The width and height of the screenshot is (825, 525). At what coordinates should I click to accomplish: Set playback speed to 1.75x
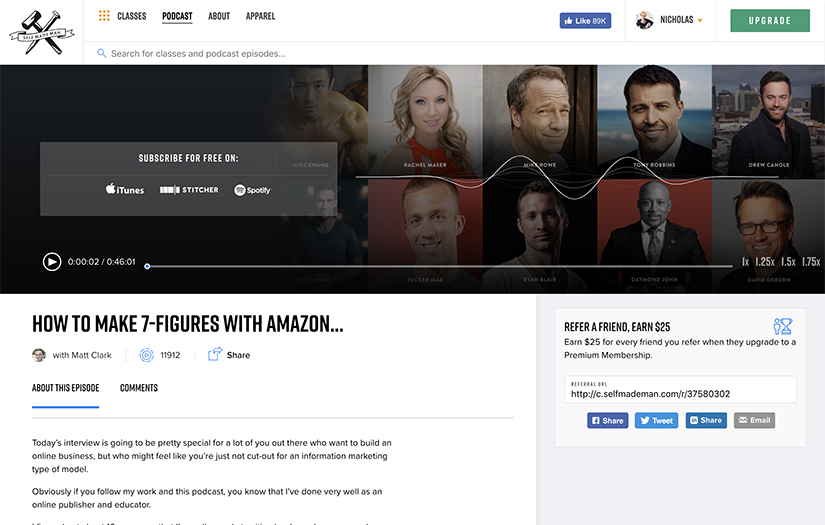[811, 261]
